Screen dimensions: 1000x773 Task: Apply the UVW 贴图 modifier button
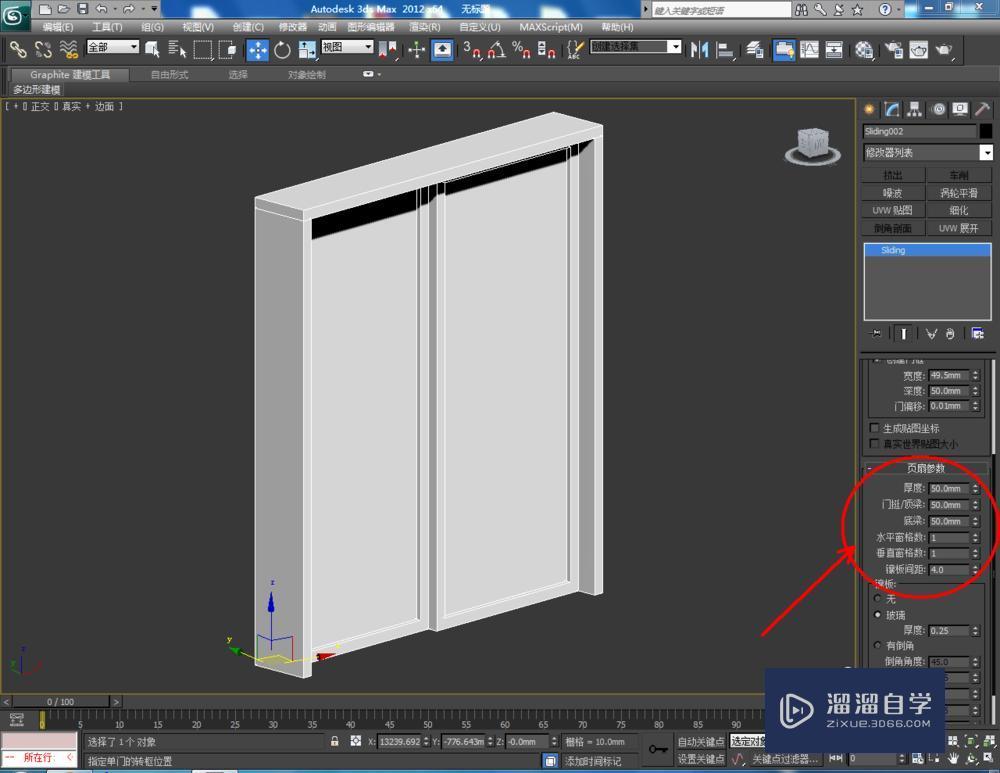[x=891, y=210]
